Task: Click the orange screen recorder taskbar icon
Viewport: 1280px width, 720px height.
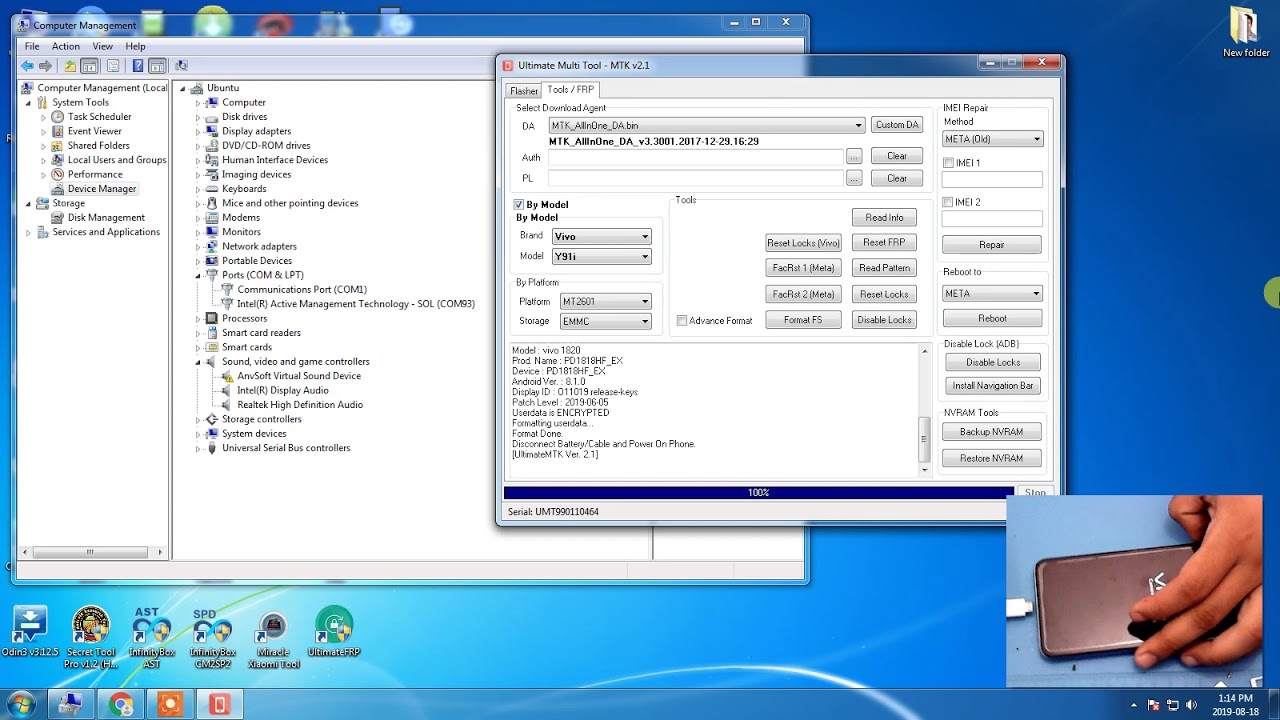Action: click(170, 705)
